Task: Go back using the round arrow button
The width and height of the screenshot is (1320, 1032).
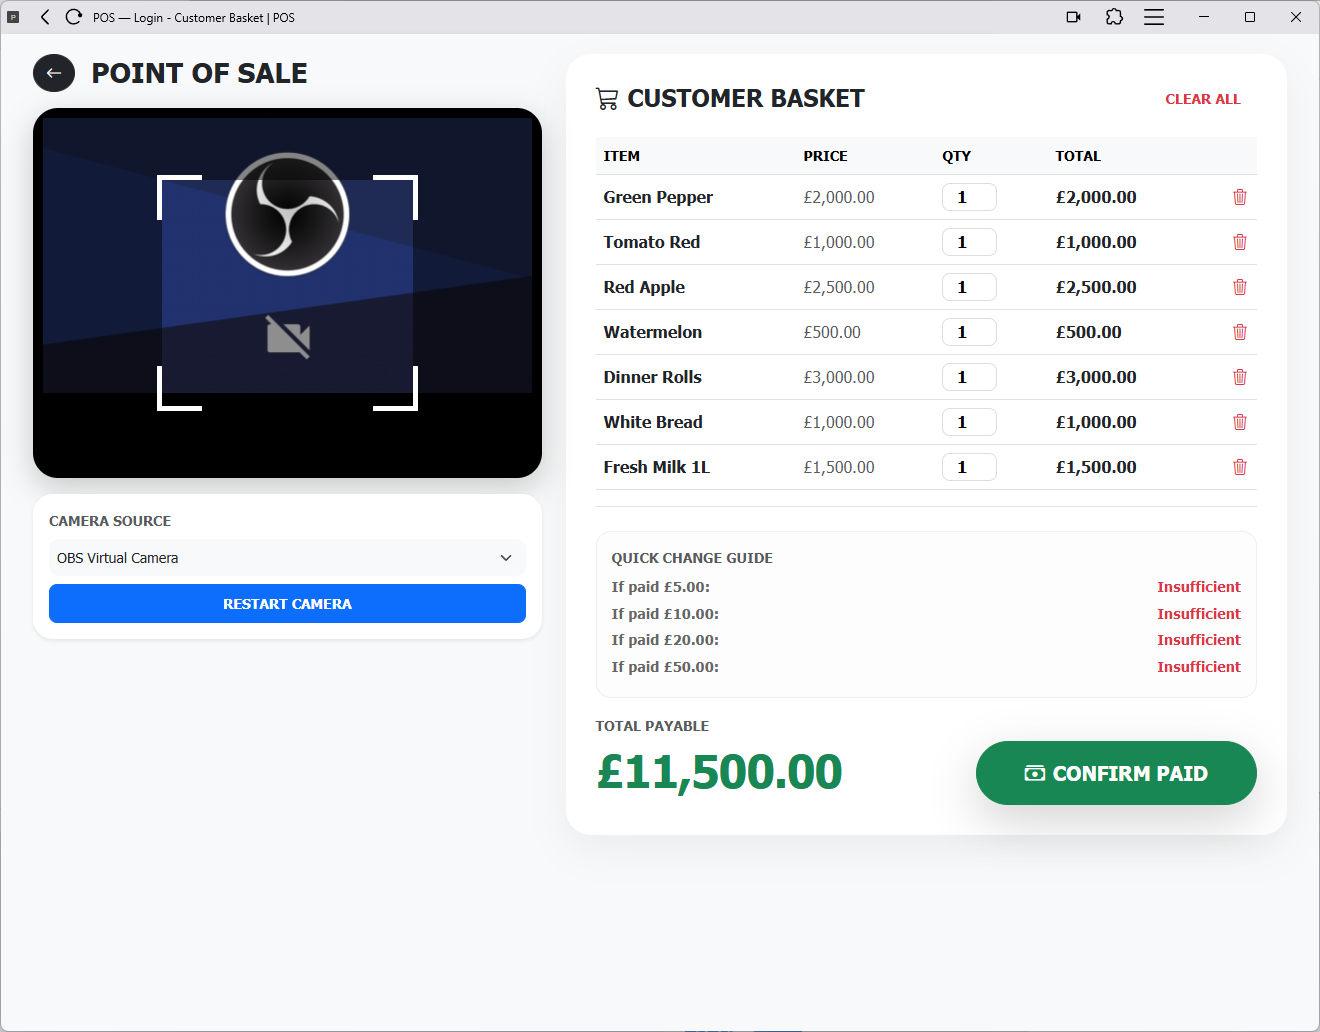Action: [54, 73]
